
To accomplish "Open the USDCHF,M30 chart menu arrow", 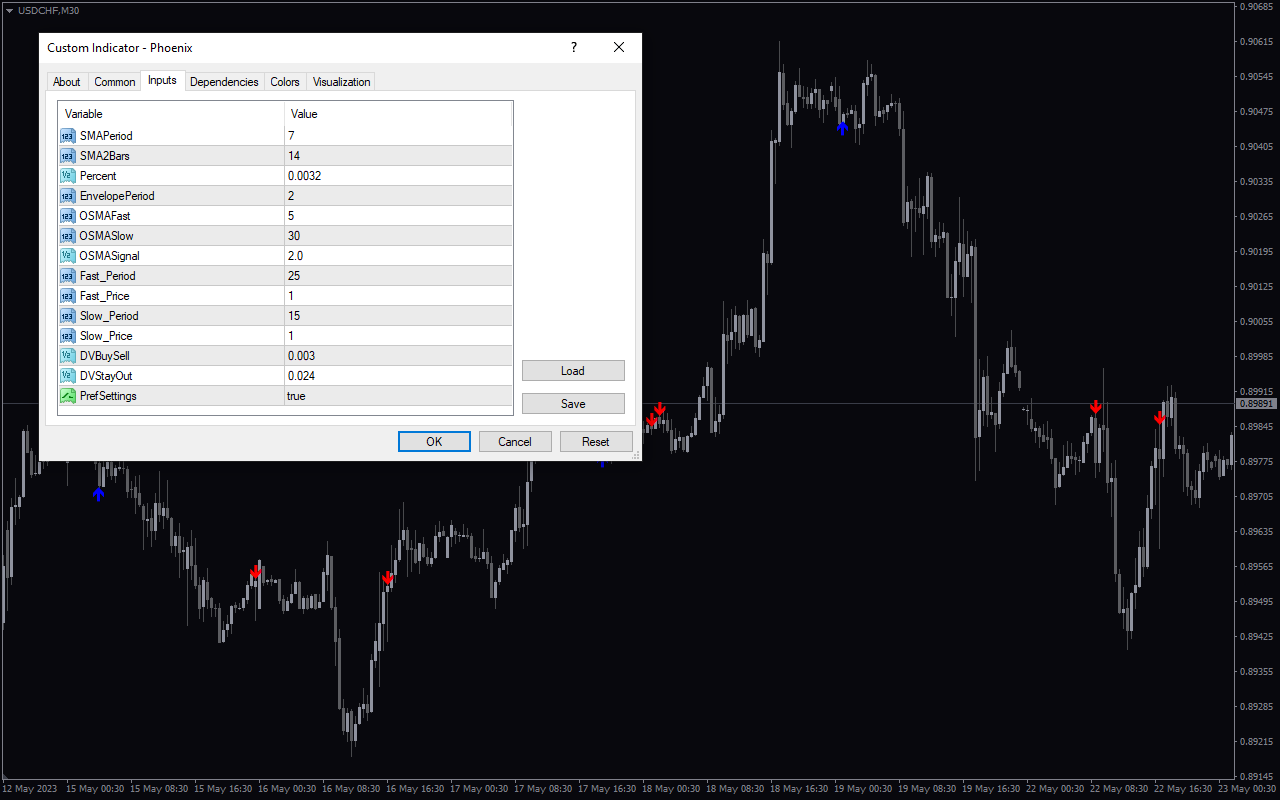I will (x=9, y=10).
